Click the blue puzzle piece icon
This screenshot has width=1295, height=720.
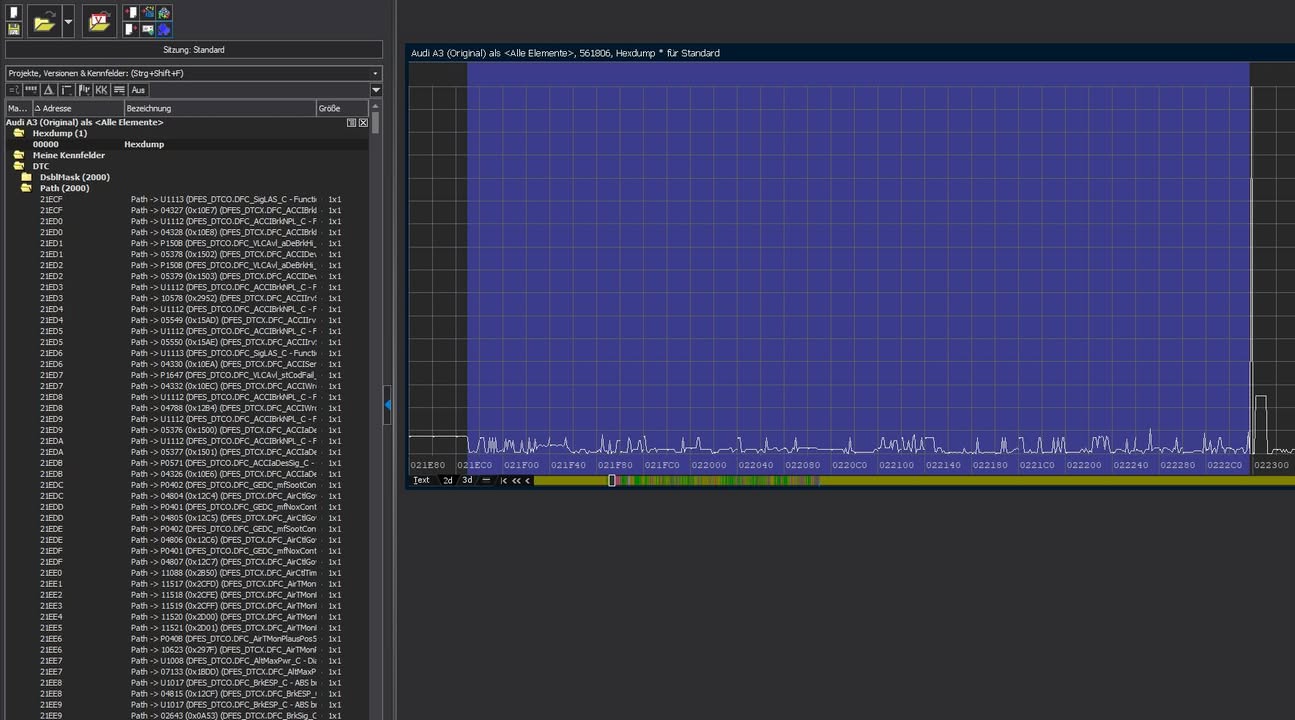click(163, 29)
